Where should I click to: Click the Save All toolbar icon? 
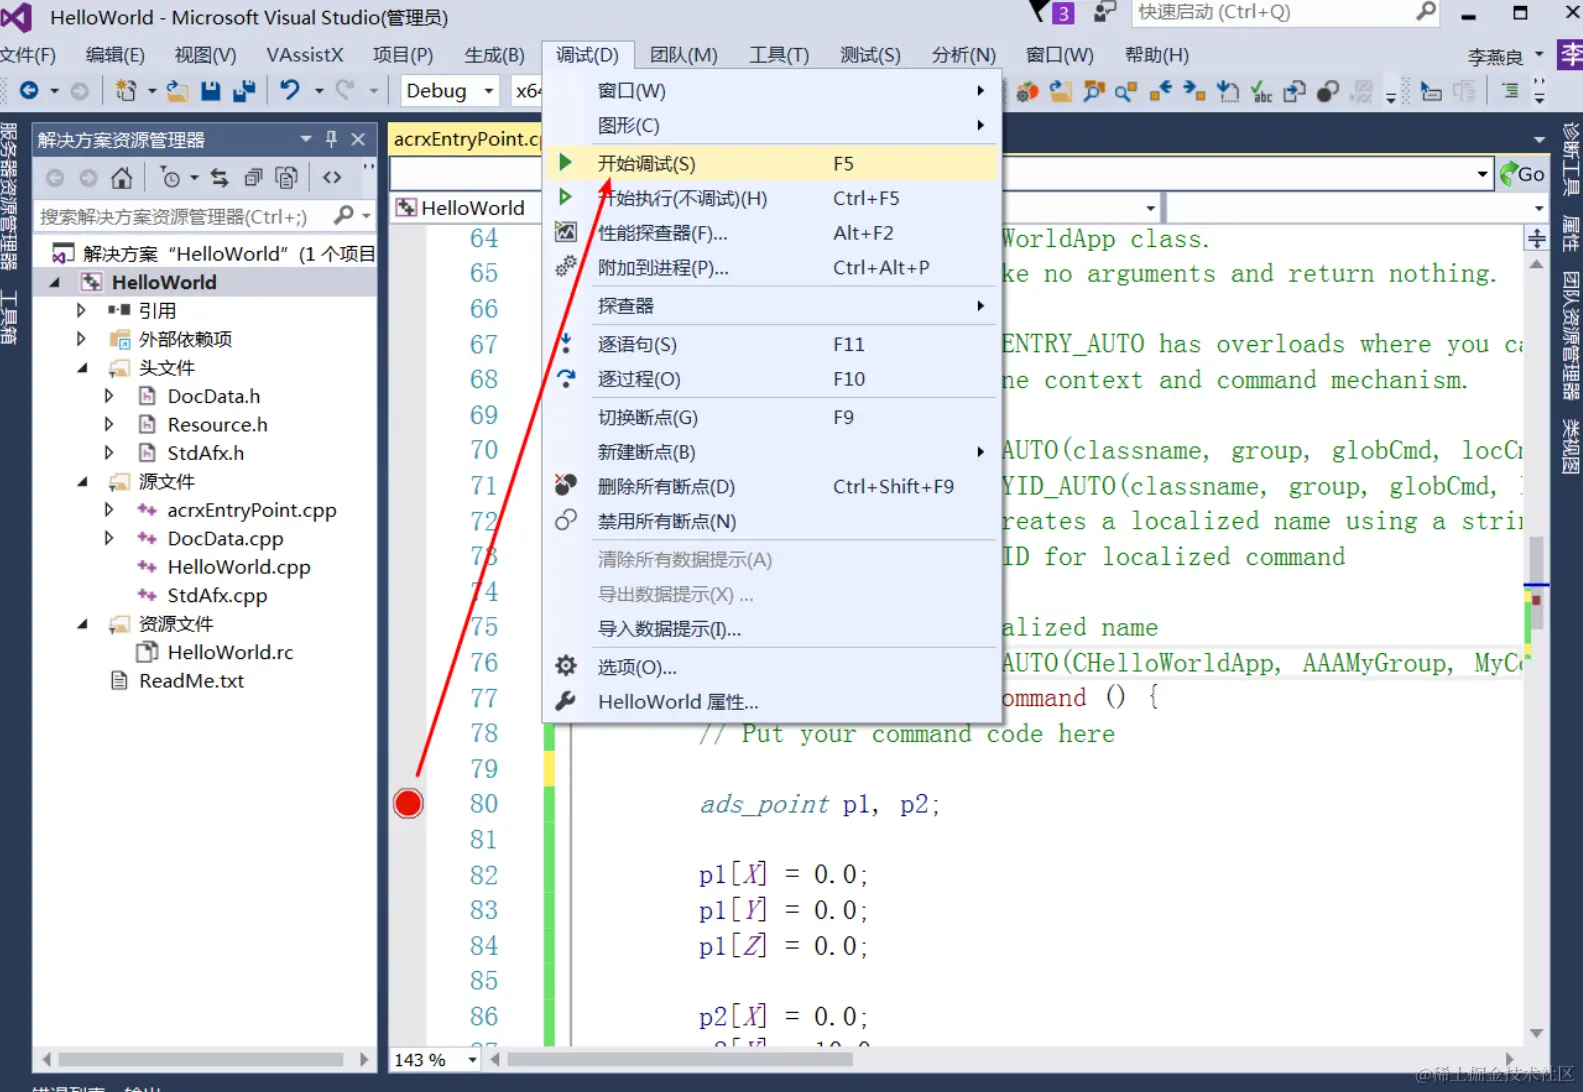pyautogui.click(x=244, y=91)
